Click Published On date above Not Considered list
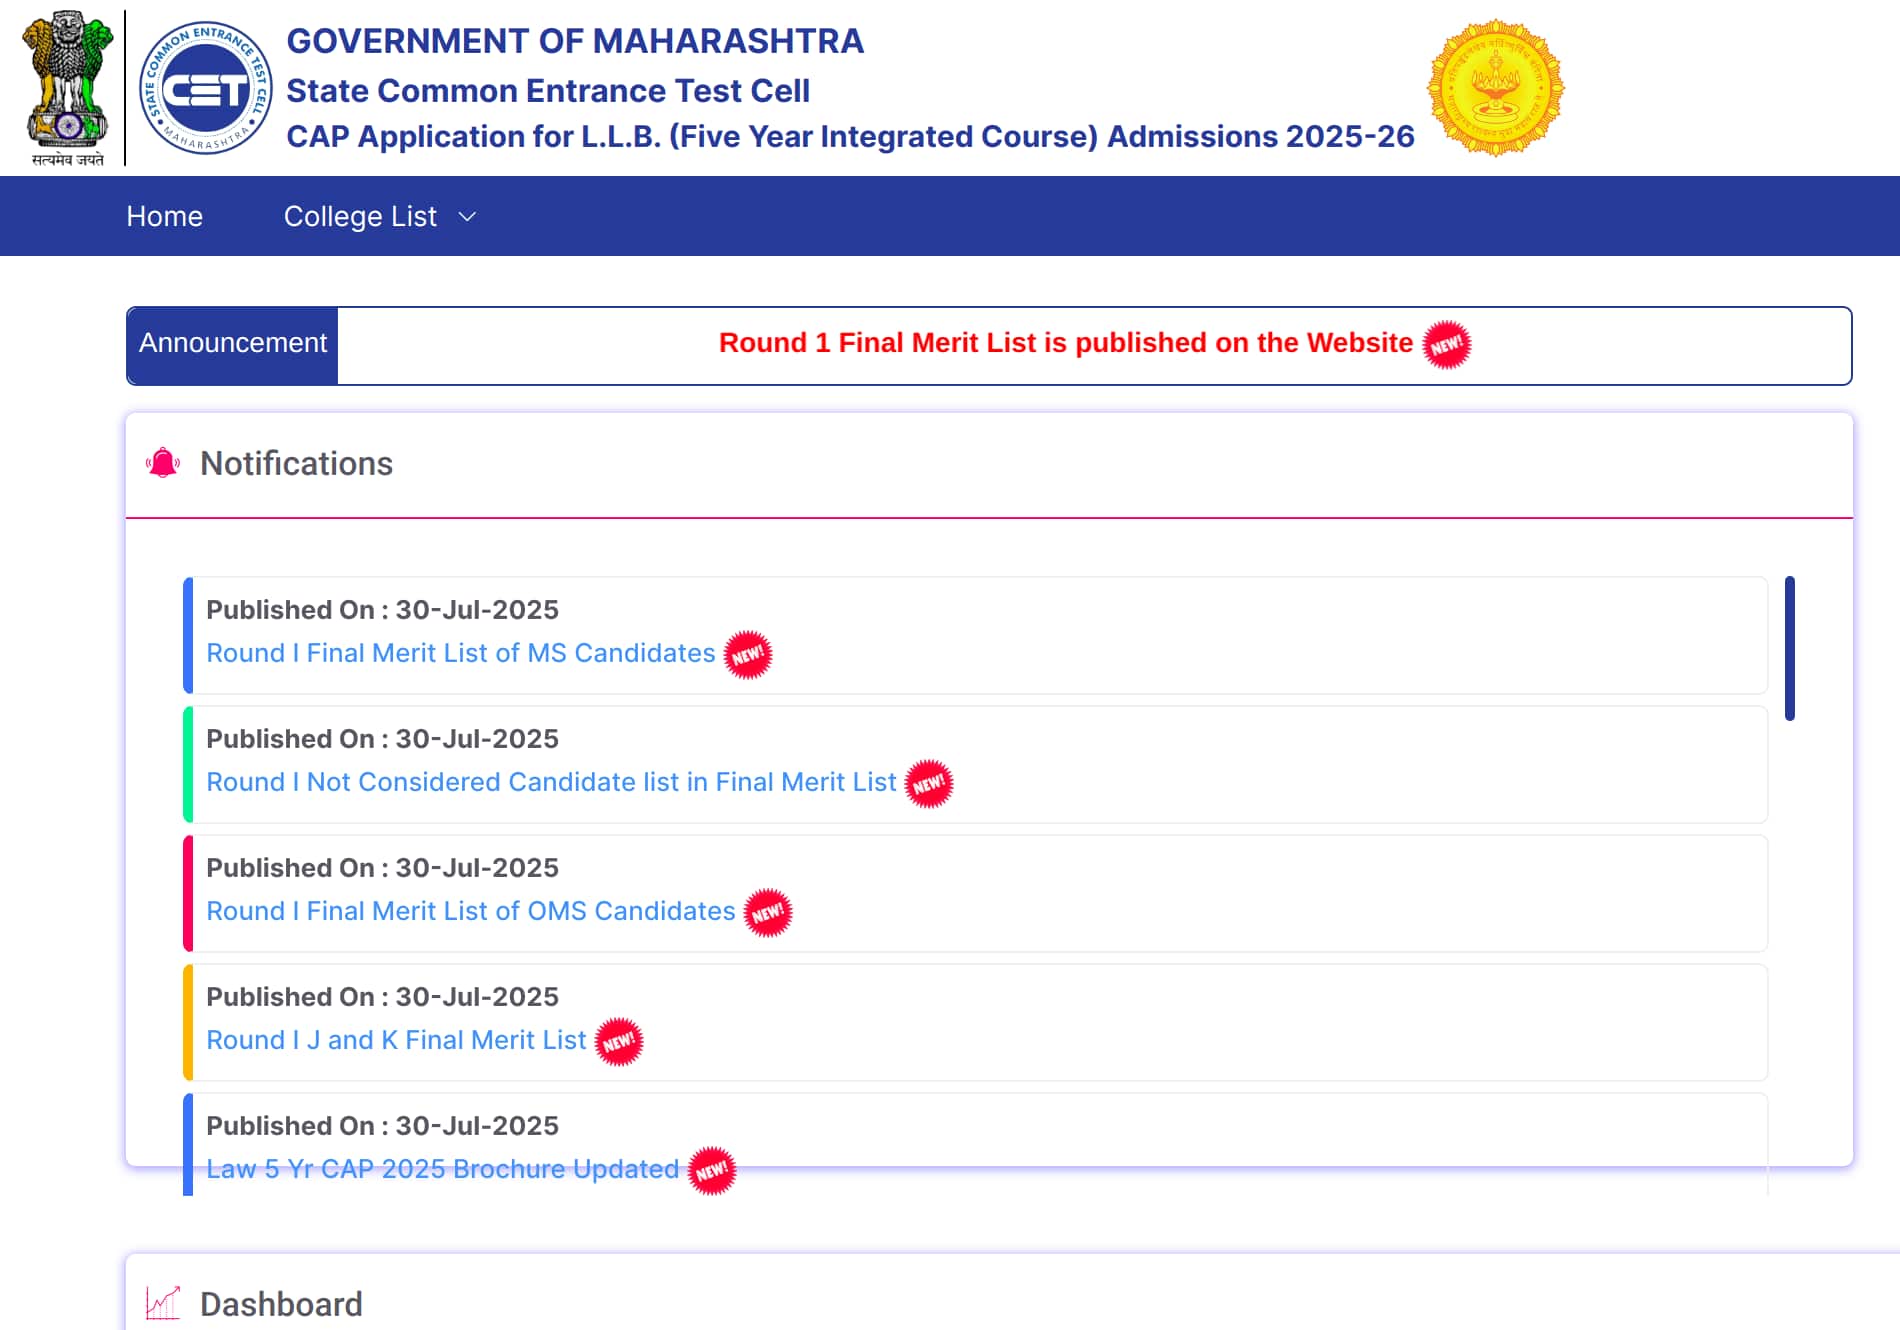This screenshot has height=1330, width=1900. pos(382,739)
